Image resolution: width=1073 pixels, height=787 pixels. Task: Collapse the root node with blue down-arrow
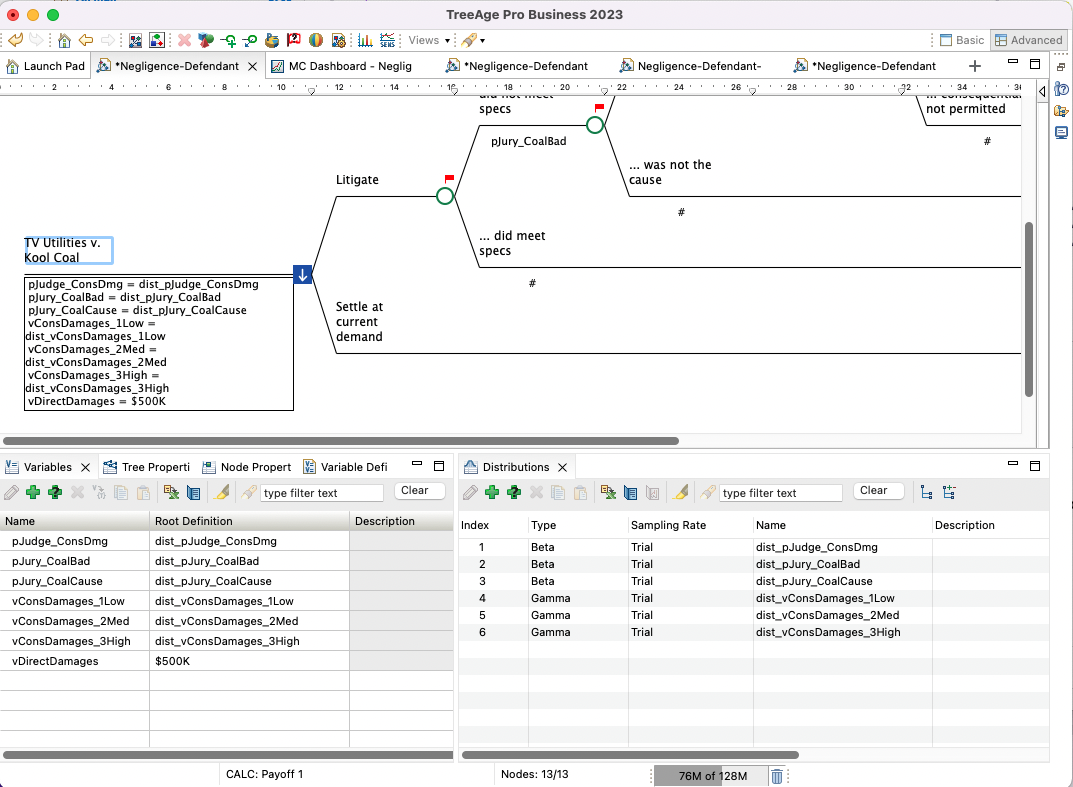pyautogui.click(x=302, y=274)
